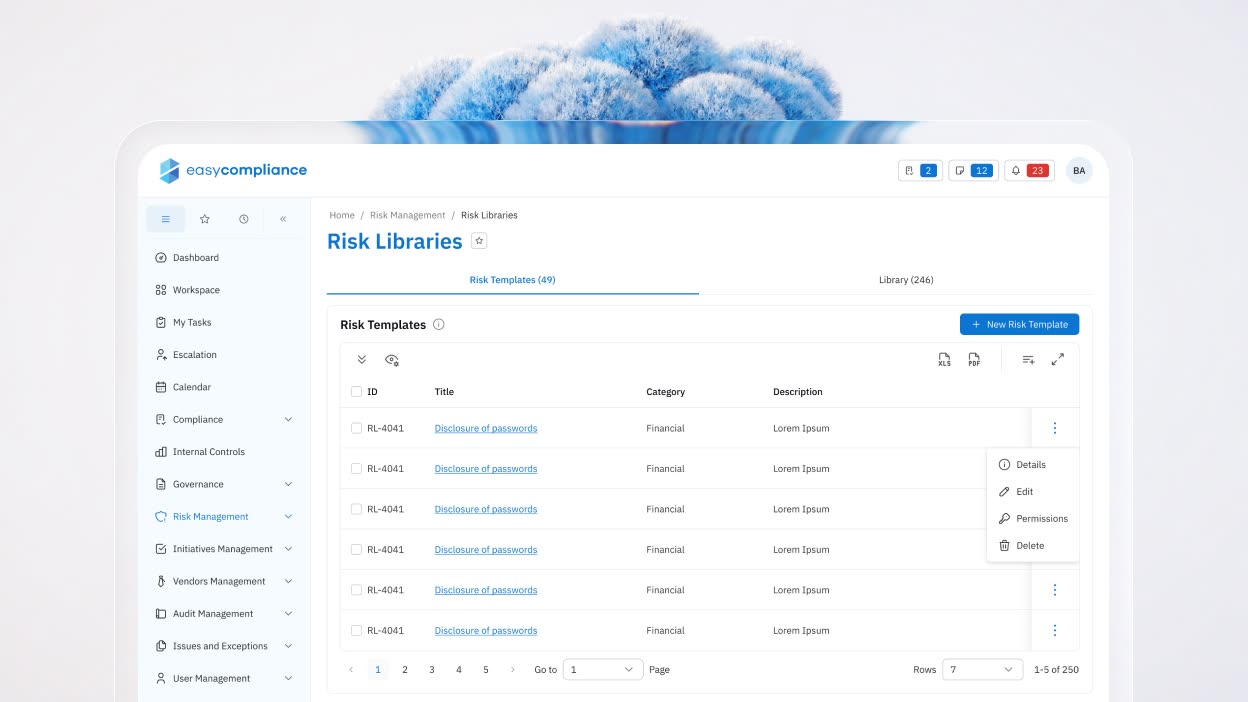Screen dimensions: 1248x702
Task: Click the add-column list icon in table toolbar
Action: tap(1028, 360)
